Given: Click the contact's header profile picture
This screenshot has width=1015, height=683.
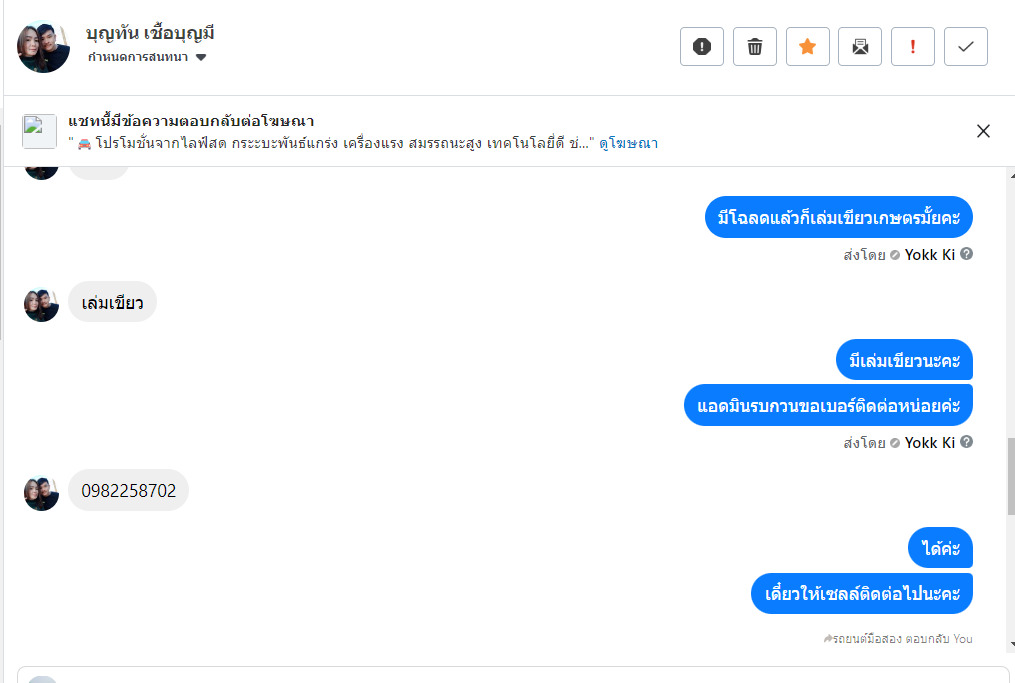Looking at the screenshot, I should click(44, 46).
